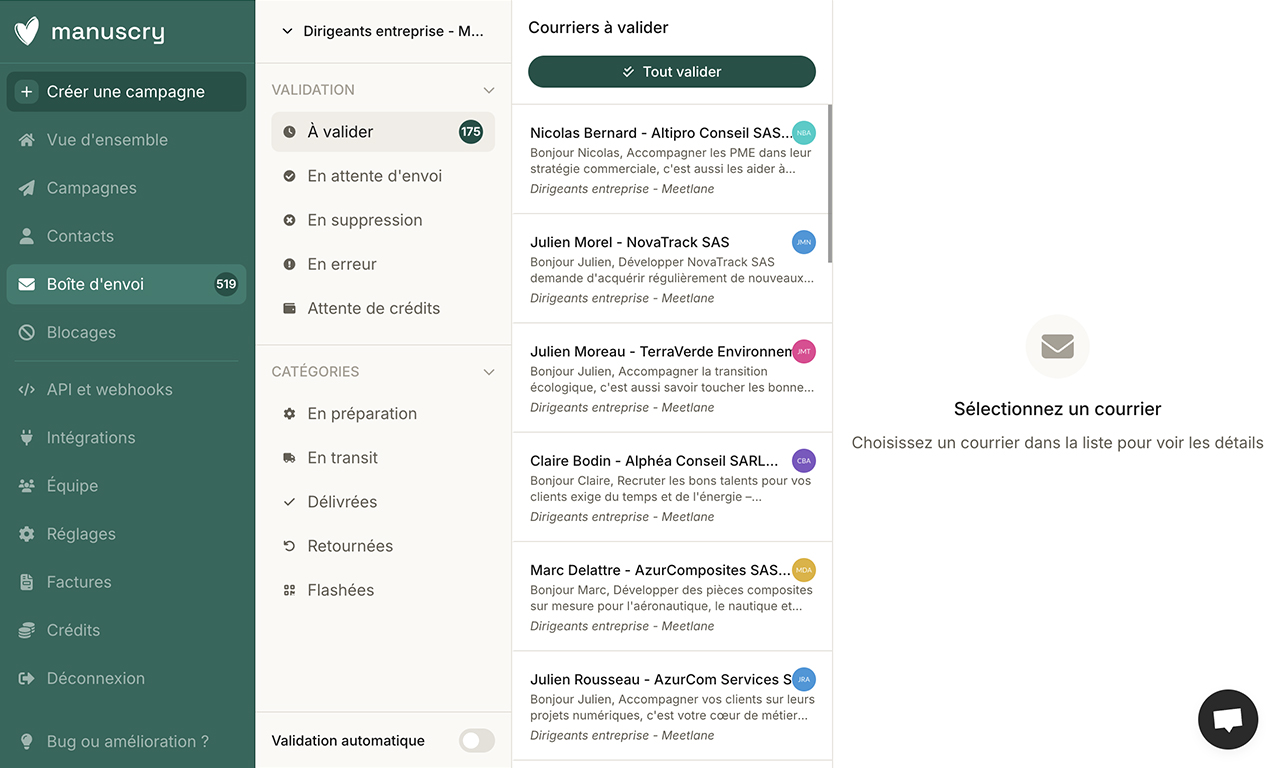Screen dimensions: 1280x768
Task: Open the Délivrées category
Action: coord(342,502)
